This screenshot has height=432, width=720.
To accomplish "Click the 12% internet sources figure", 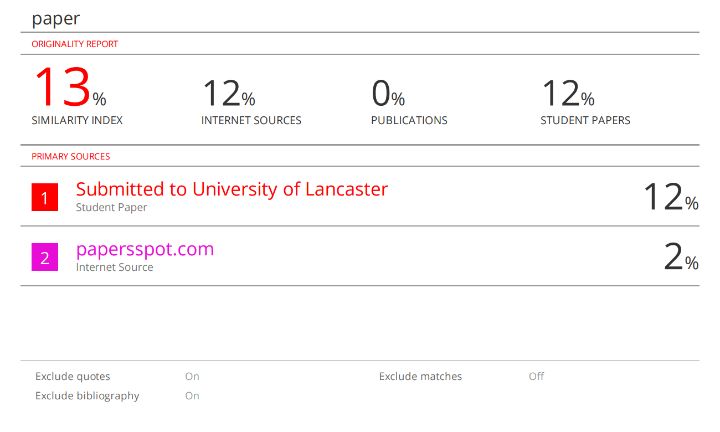I will 229,93.
